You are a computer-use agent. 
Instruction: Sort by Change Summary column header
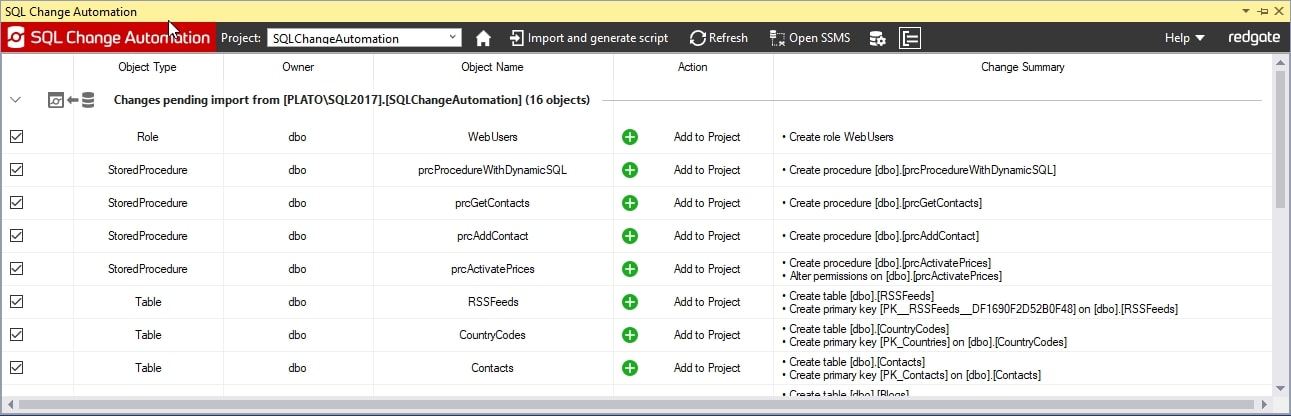click(x=1022, y=67)
